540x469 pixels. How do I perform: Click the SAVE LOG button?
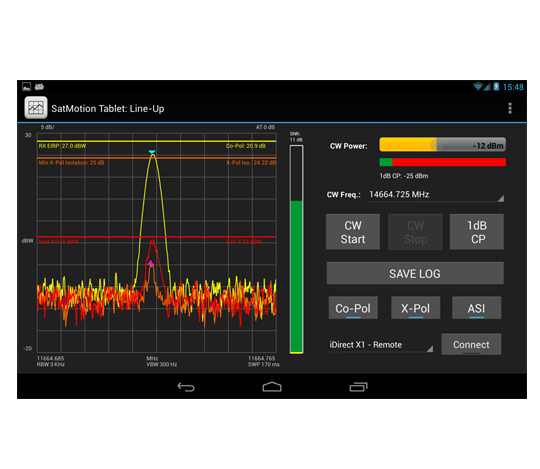point(415,273)
